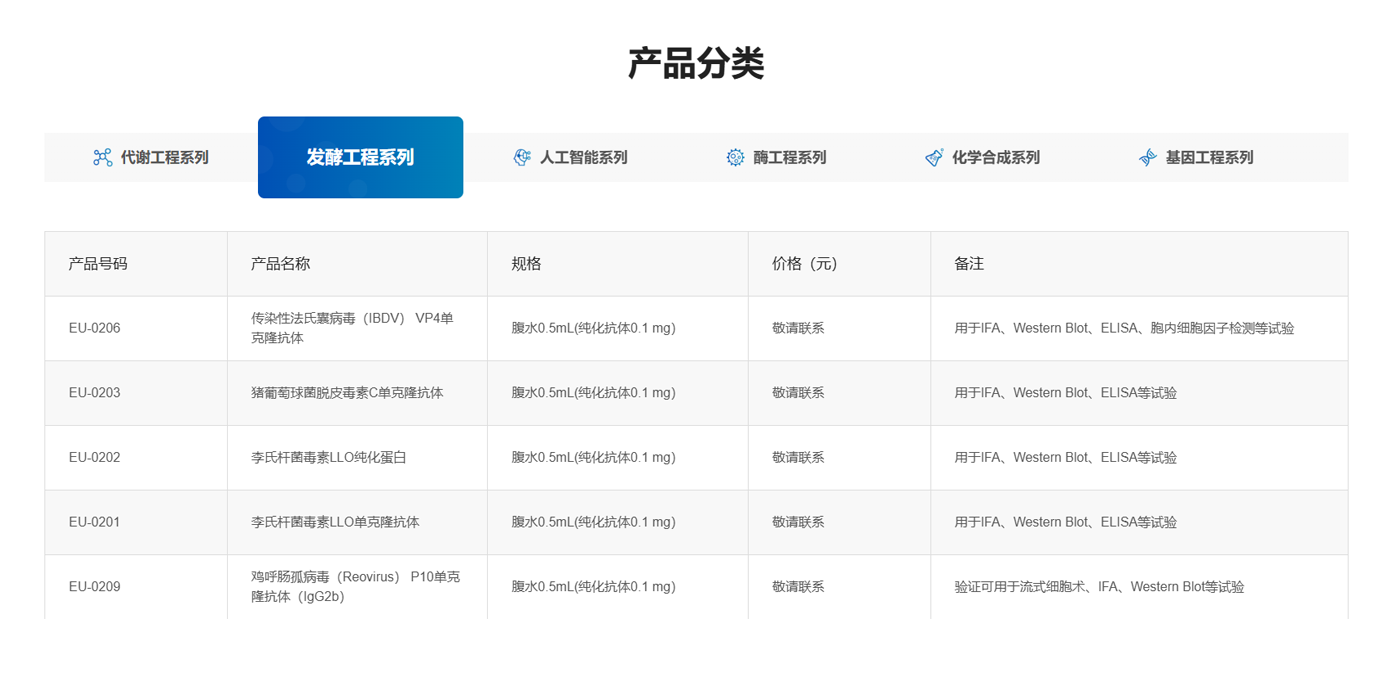
Task: Click the 腹水0.5mL specification in EU-0206 row
Action: 593,328
